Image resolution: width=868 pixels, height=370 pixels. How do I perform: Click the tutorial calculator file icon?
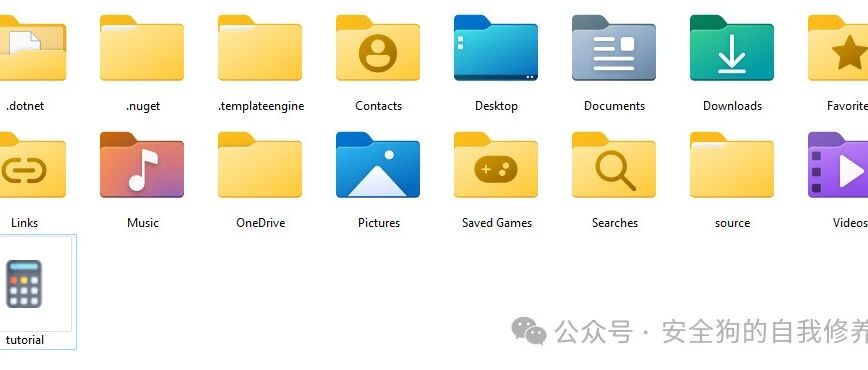(24, 284)
